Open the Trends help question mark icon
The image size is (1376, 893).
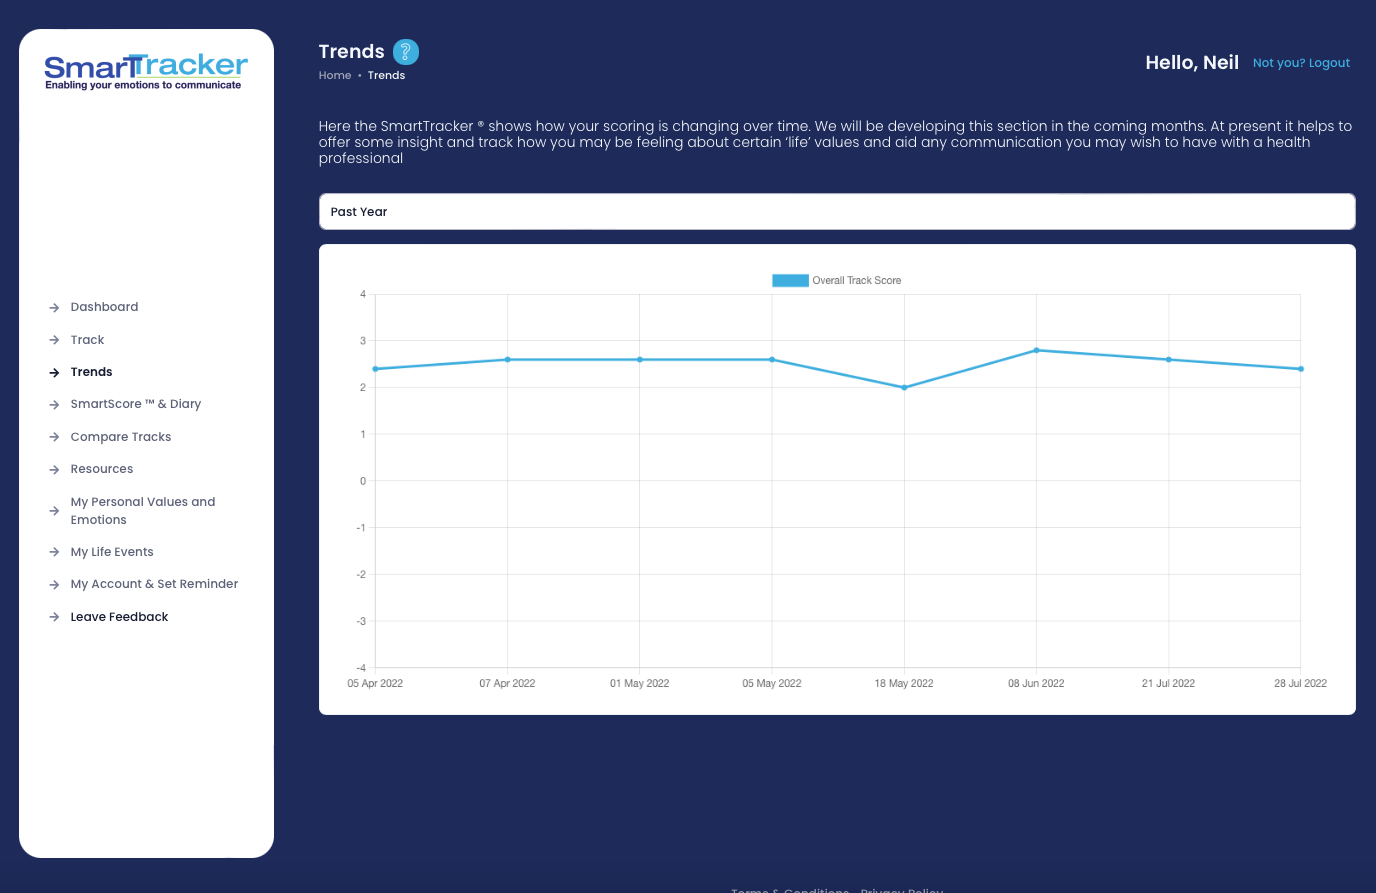pos(405,52)
